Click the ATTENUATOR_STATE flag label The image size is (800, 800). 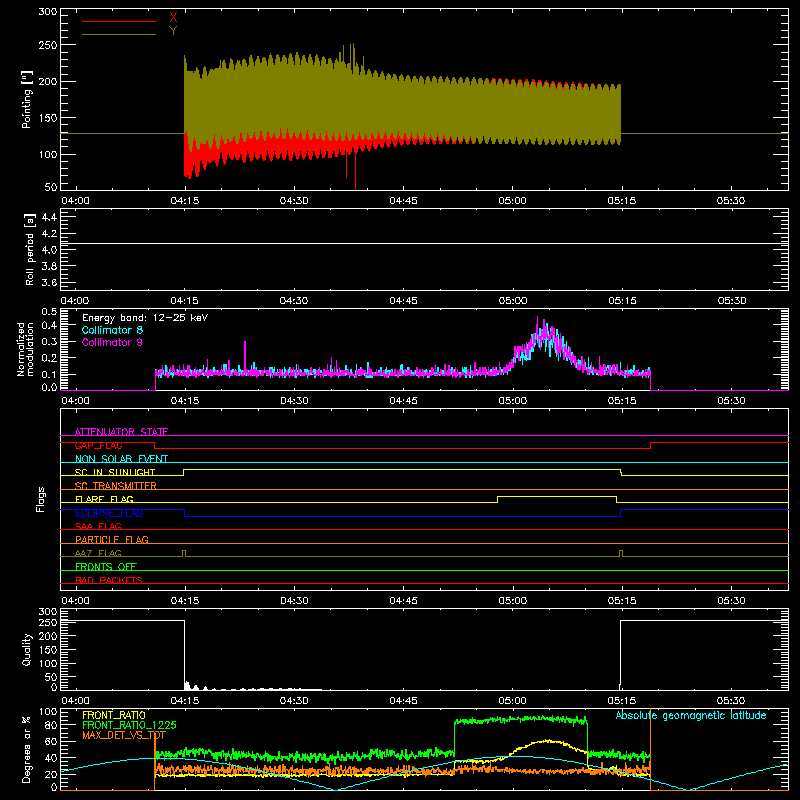(121, 432)
